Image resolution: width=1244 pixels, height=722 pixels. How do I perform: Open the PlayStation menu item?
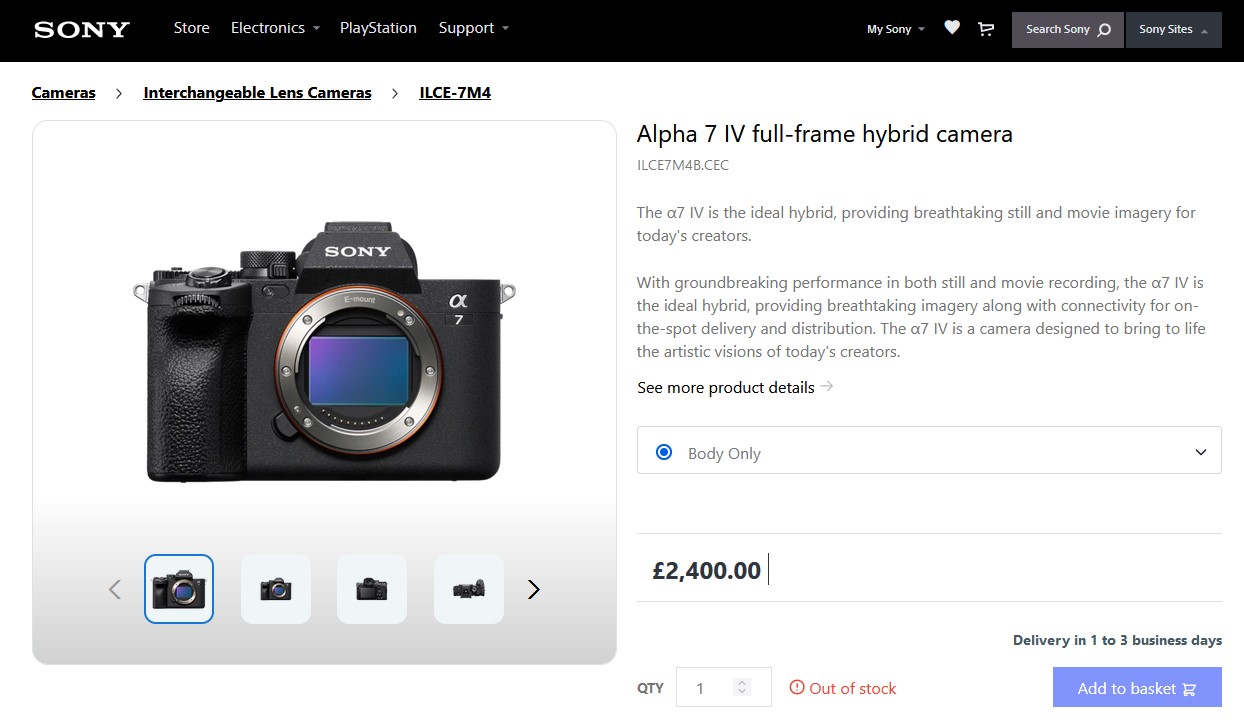click(x=378, y=28)
